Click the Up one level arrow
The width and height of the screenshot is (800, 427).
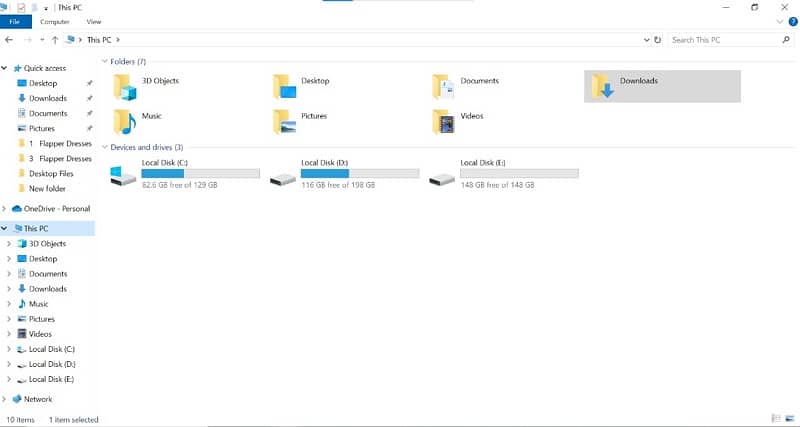54,40
